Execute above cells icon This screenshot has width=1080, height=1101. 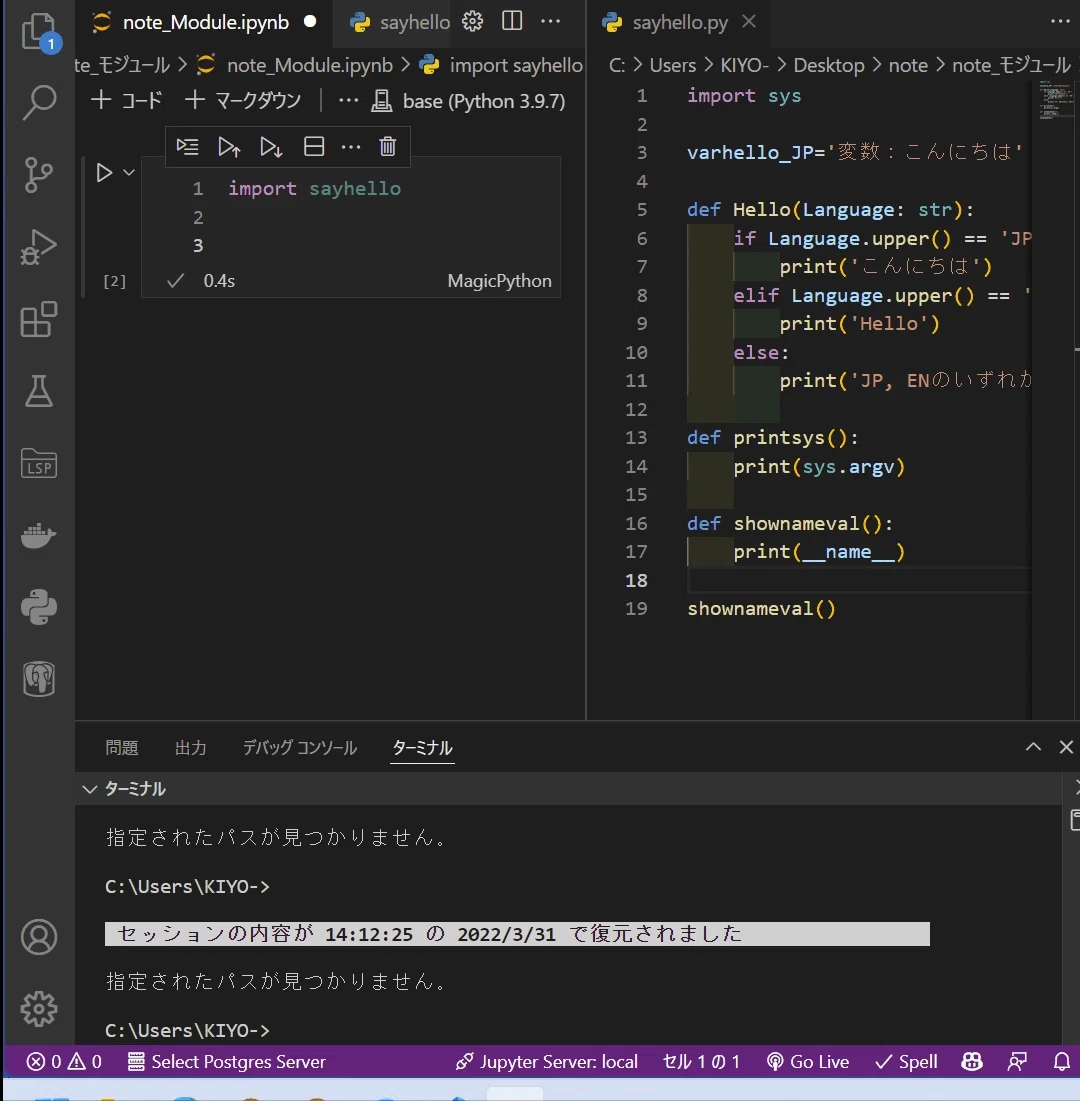(229, 147)
